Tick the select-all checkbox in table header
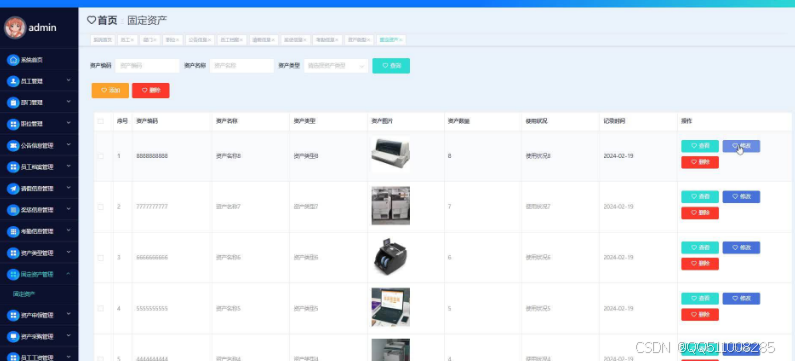Viewport: 795px width, 361px height. 100,121
